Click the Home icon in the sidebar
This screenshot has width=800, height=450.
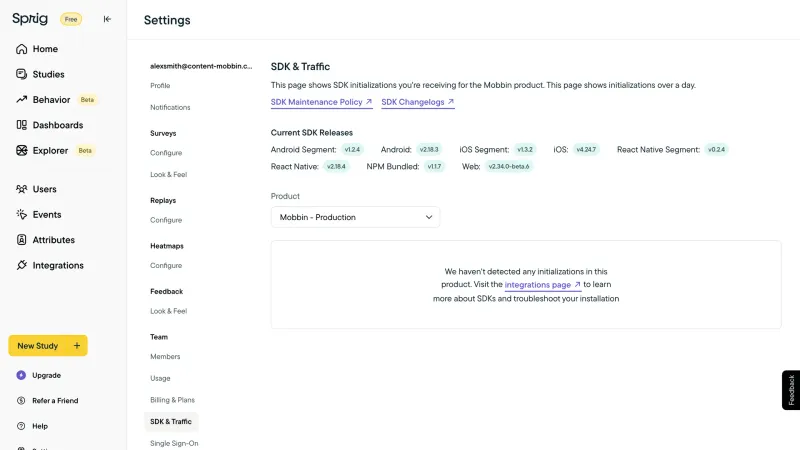click(x=21, y=49)
